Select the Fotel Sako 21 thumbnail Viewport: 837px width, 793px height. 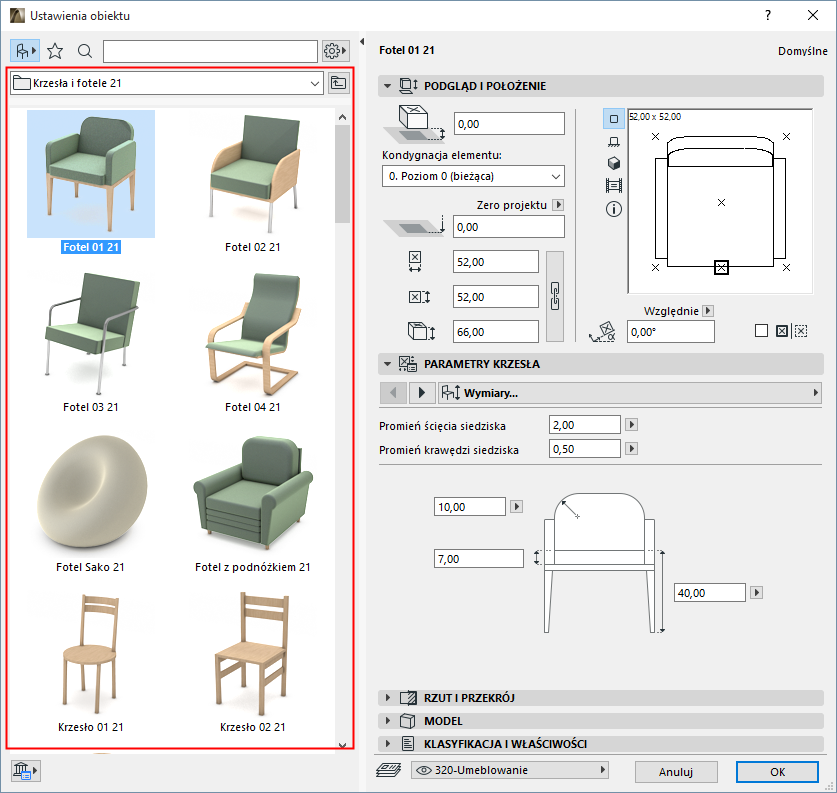90,500
